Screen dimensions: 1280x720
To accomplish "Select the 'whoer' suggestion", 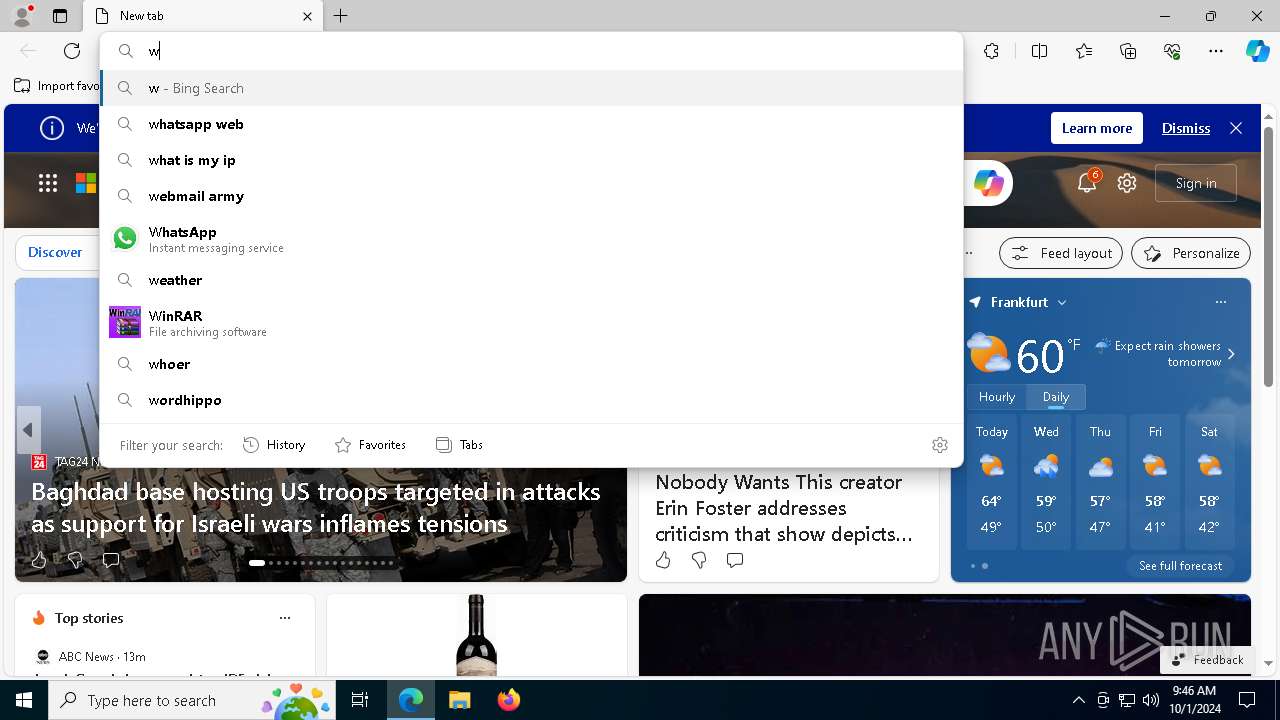I will [531, 364].
